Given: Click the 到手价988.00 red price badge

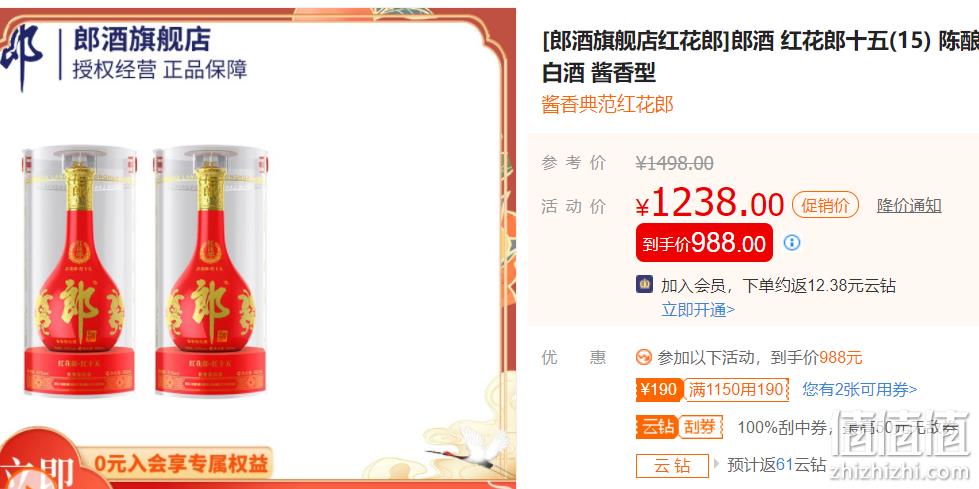Looking at the screenshot, I should coord(704,242).
